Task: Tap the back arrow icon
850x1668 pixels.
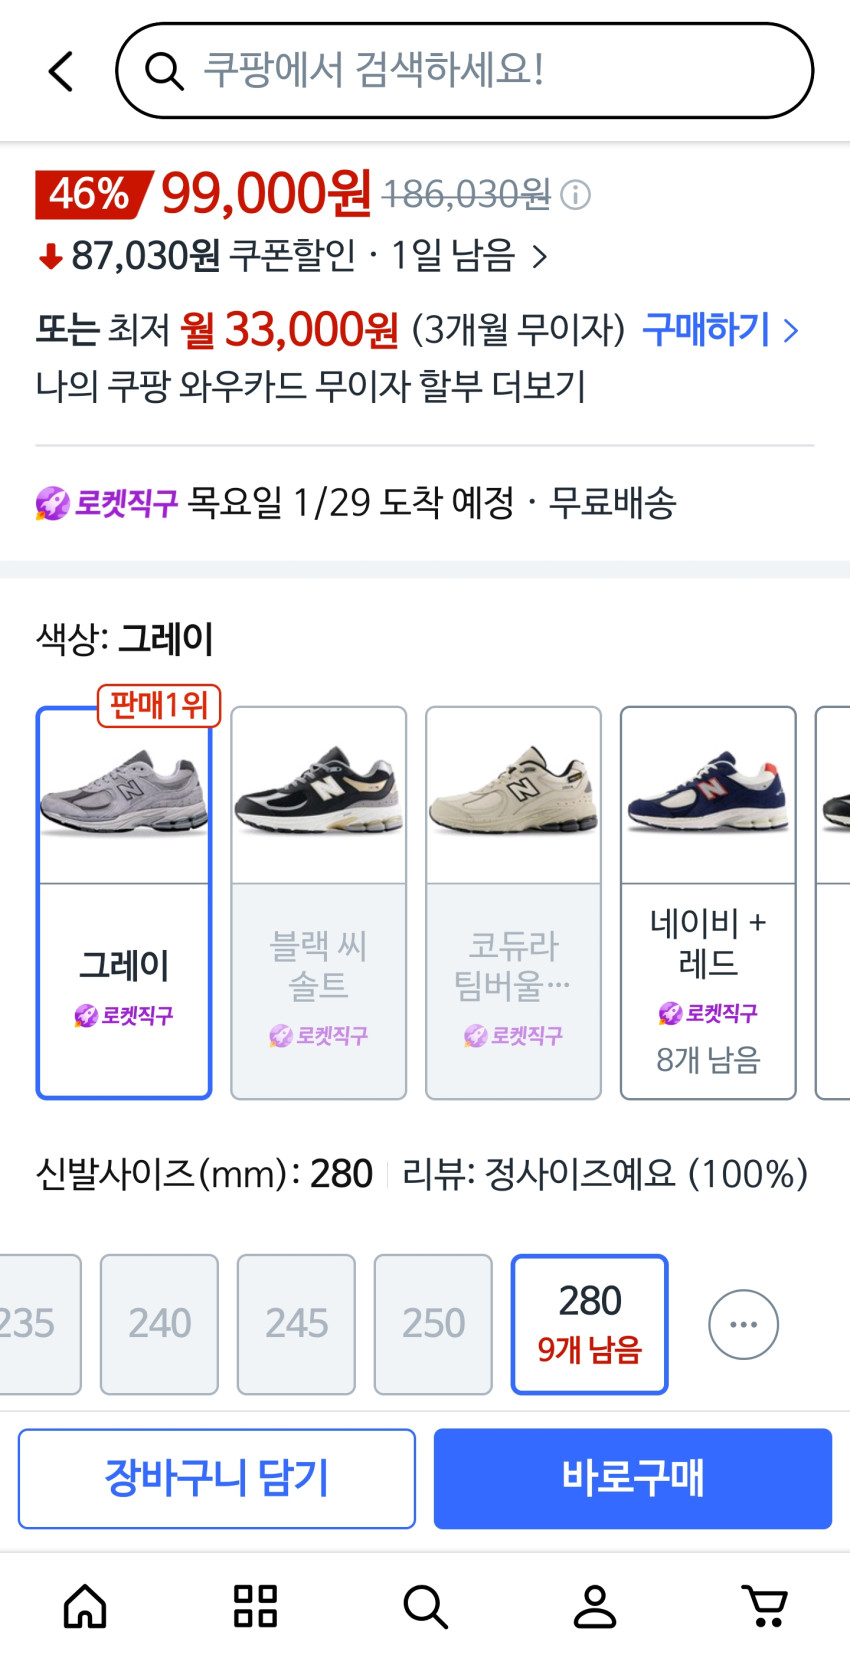Action: [62, 72]
